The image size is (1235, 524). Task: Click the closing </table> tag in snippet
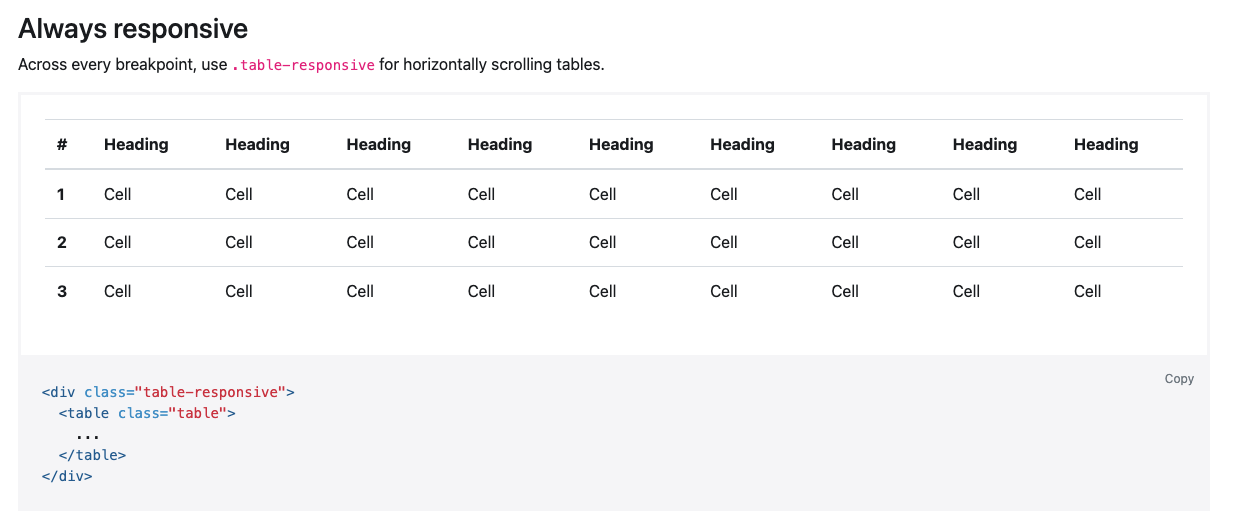[x=92, y=455]
